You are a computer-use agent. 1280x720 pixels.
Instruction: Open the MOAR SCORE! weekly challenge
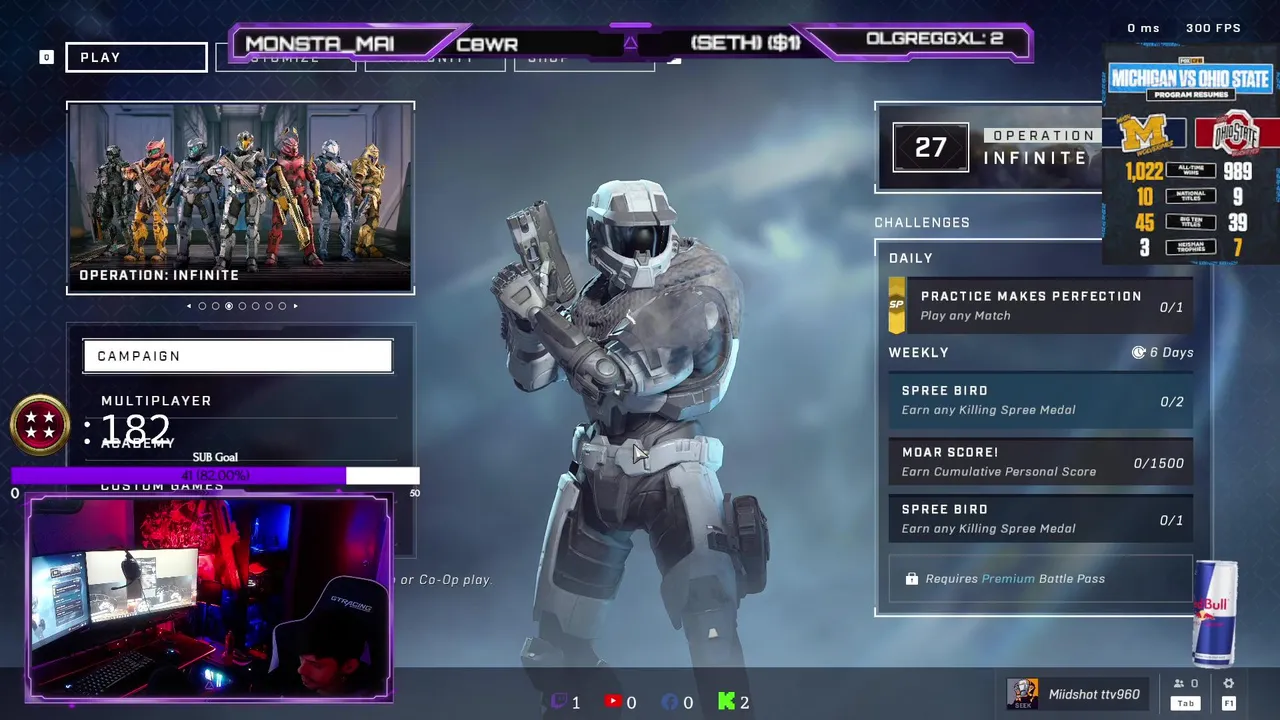click(x=1041, y=463)
